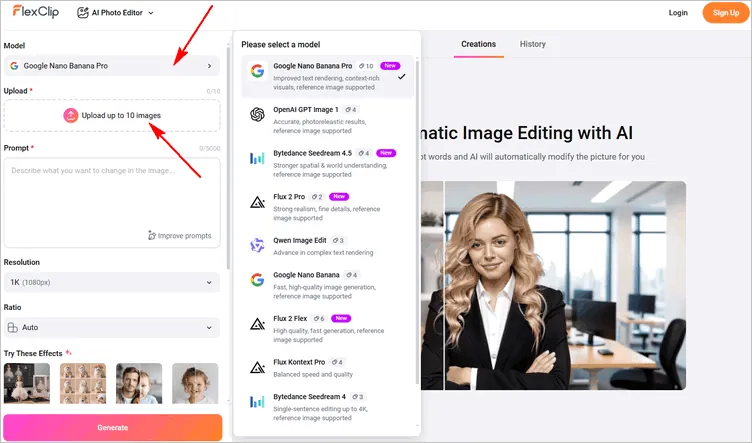Click the upload icon in the upload area
Viewport: 752px width, 443px height.
[x=70, y=116]
